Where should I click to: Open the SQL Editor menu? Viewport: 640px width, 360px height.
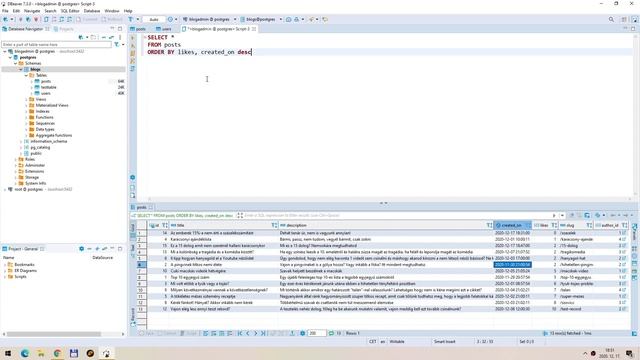tap(70, 11)
